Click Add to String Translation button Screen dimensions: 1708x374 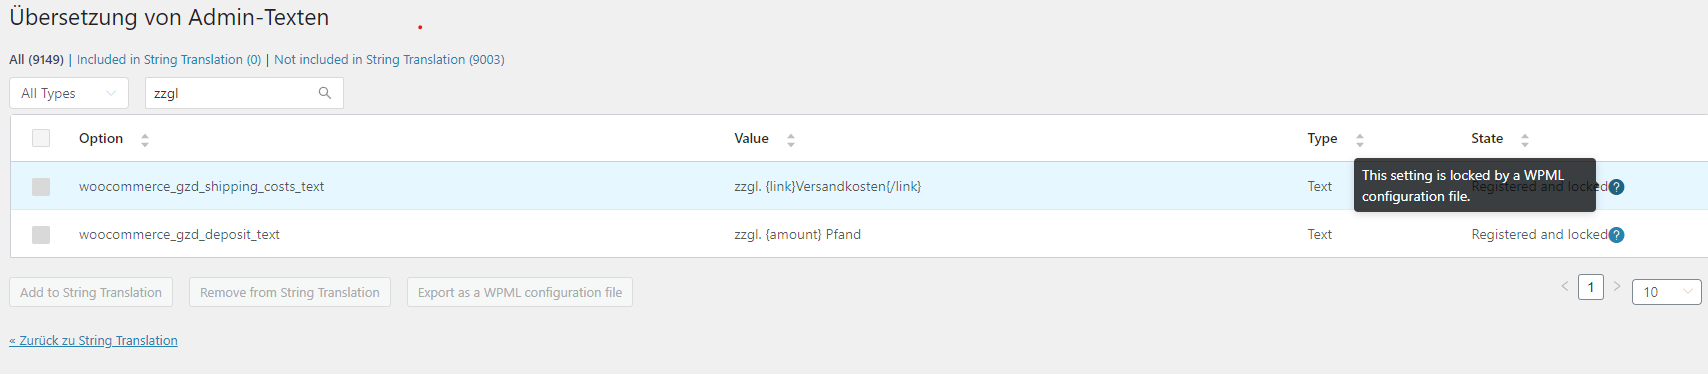(91, 292)
